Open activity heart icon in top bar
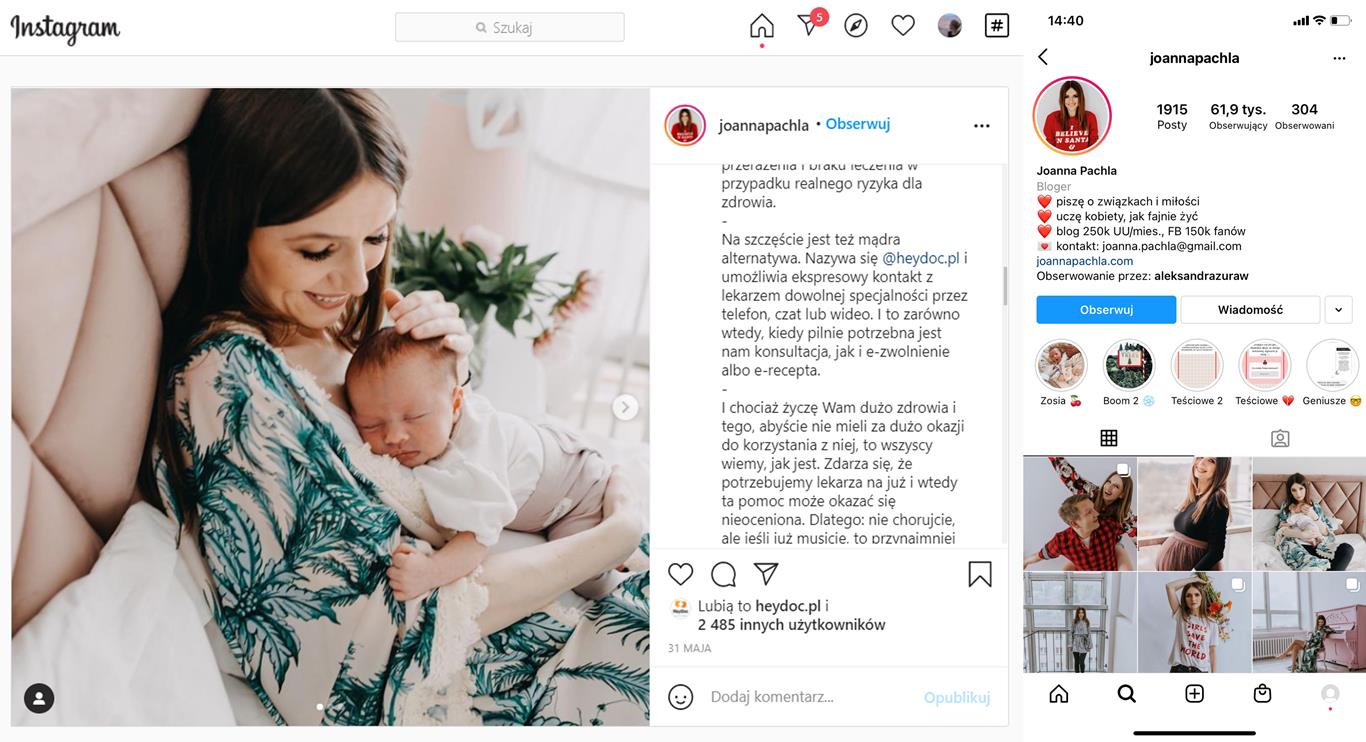1366x742 pixels. pyautogui.click(x=903, y=26)
